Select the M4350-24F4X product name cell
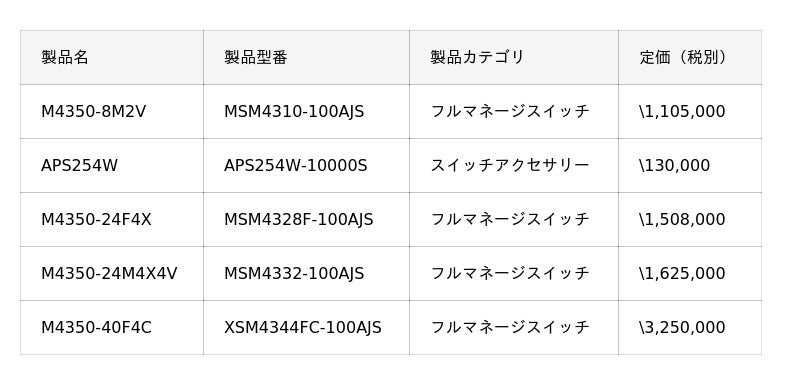The height and width of the screenshot is (385, 800). click(112, 219)
